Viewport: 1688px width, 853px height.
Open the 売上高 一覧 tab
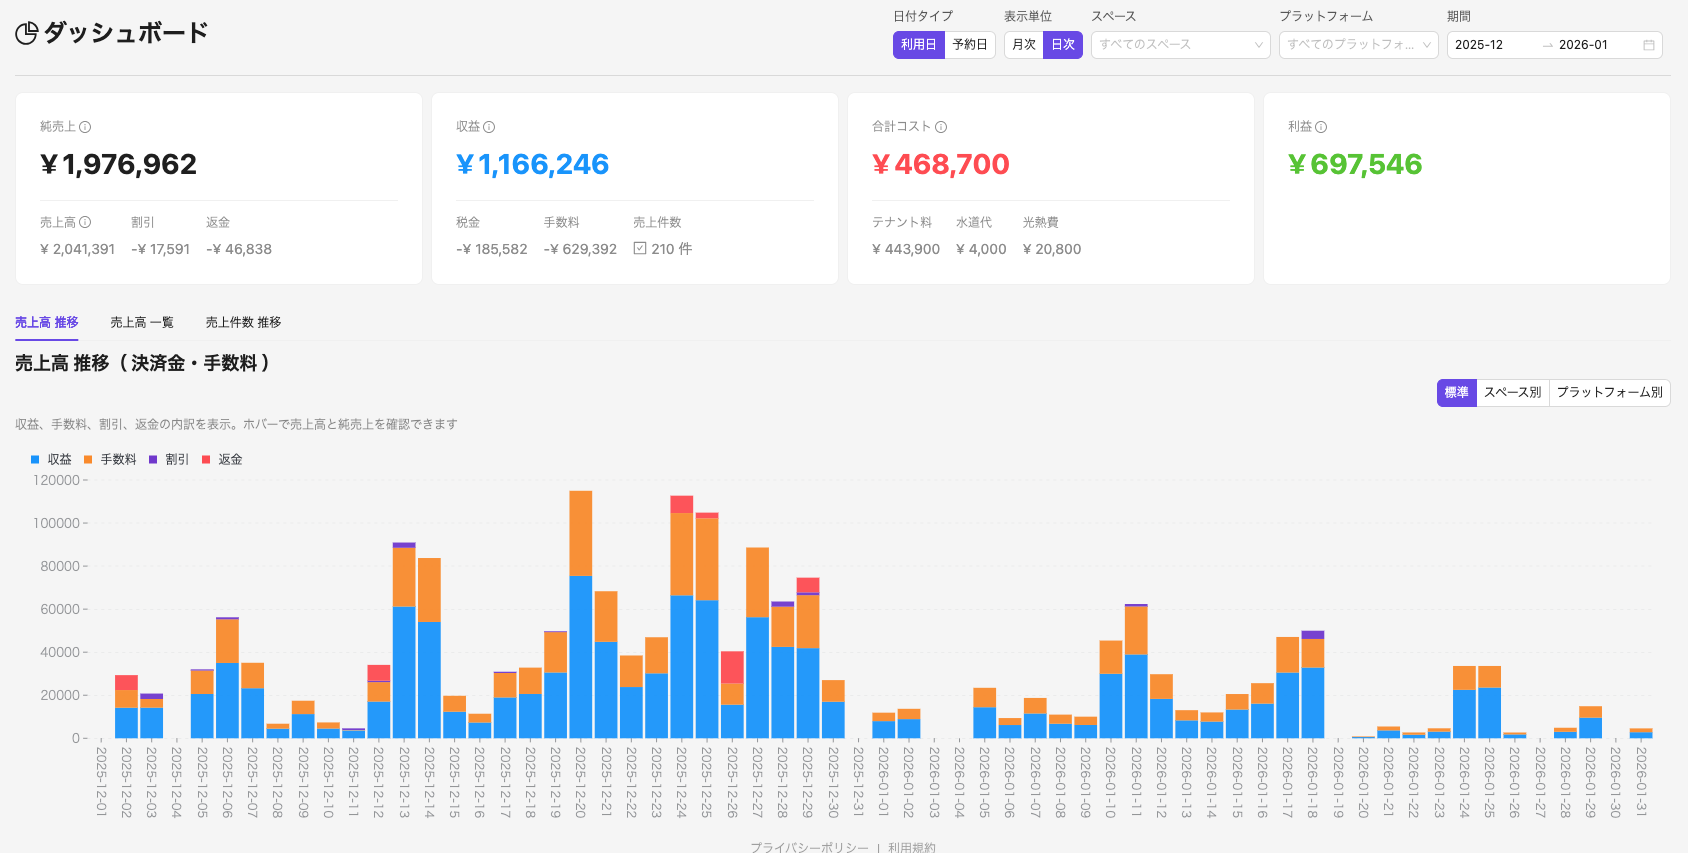[x=141, y=323]
